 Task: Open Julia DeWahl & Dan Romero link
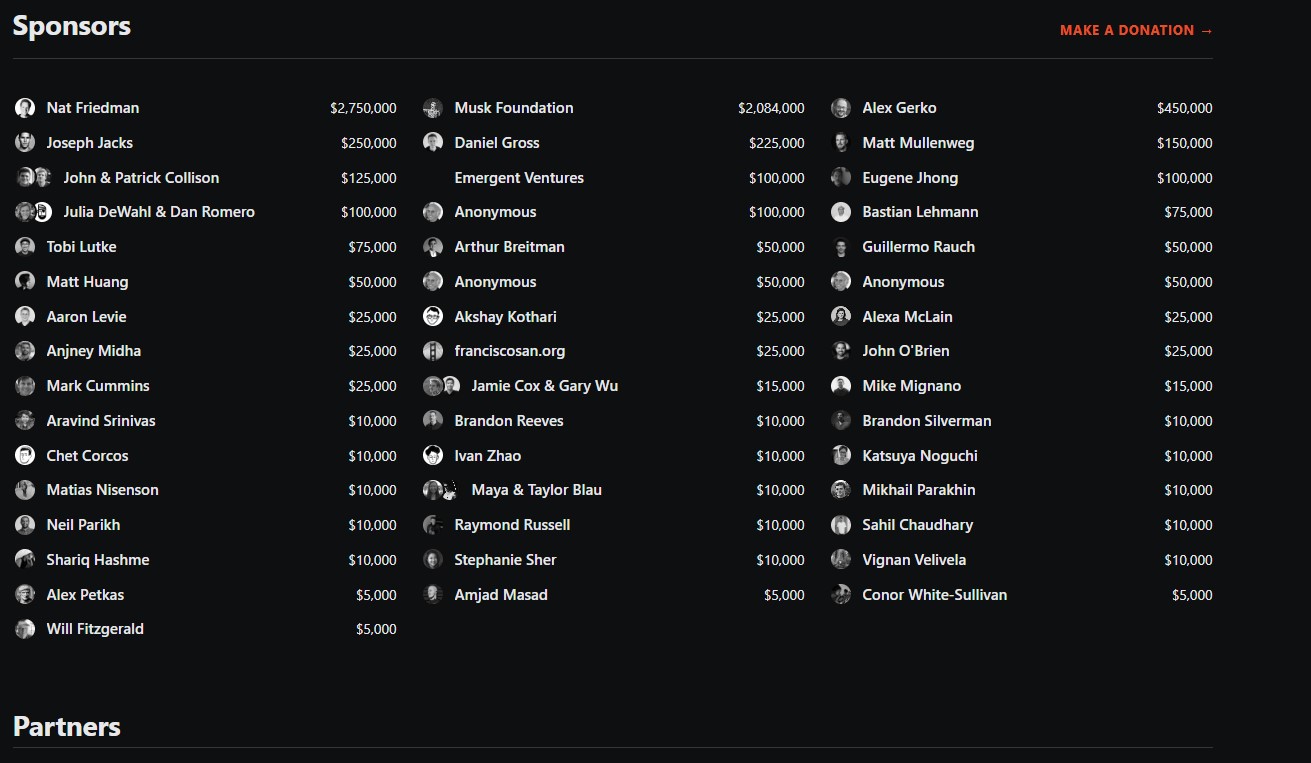point(159,212)
